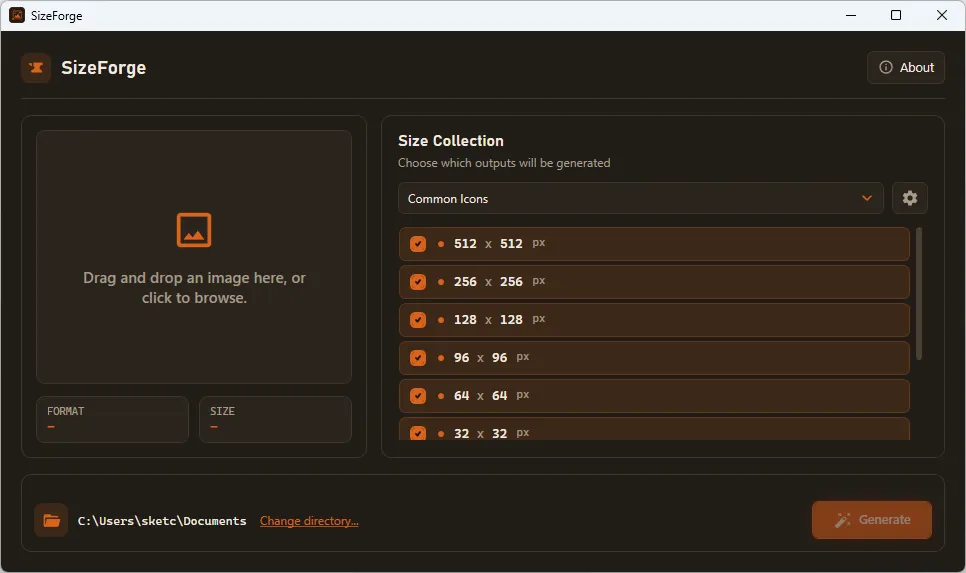Click the SizeForge anvil logo icon
The height and width of the screenshot is (573, 966).
click(36, 68)
